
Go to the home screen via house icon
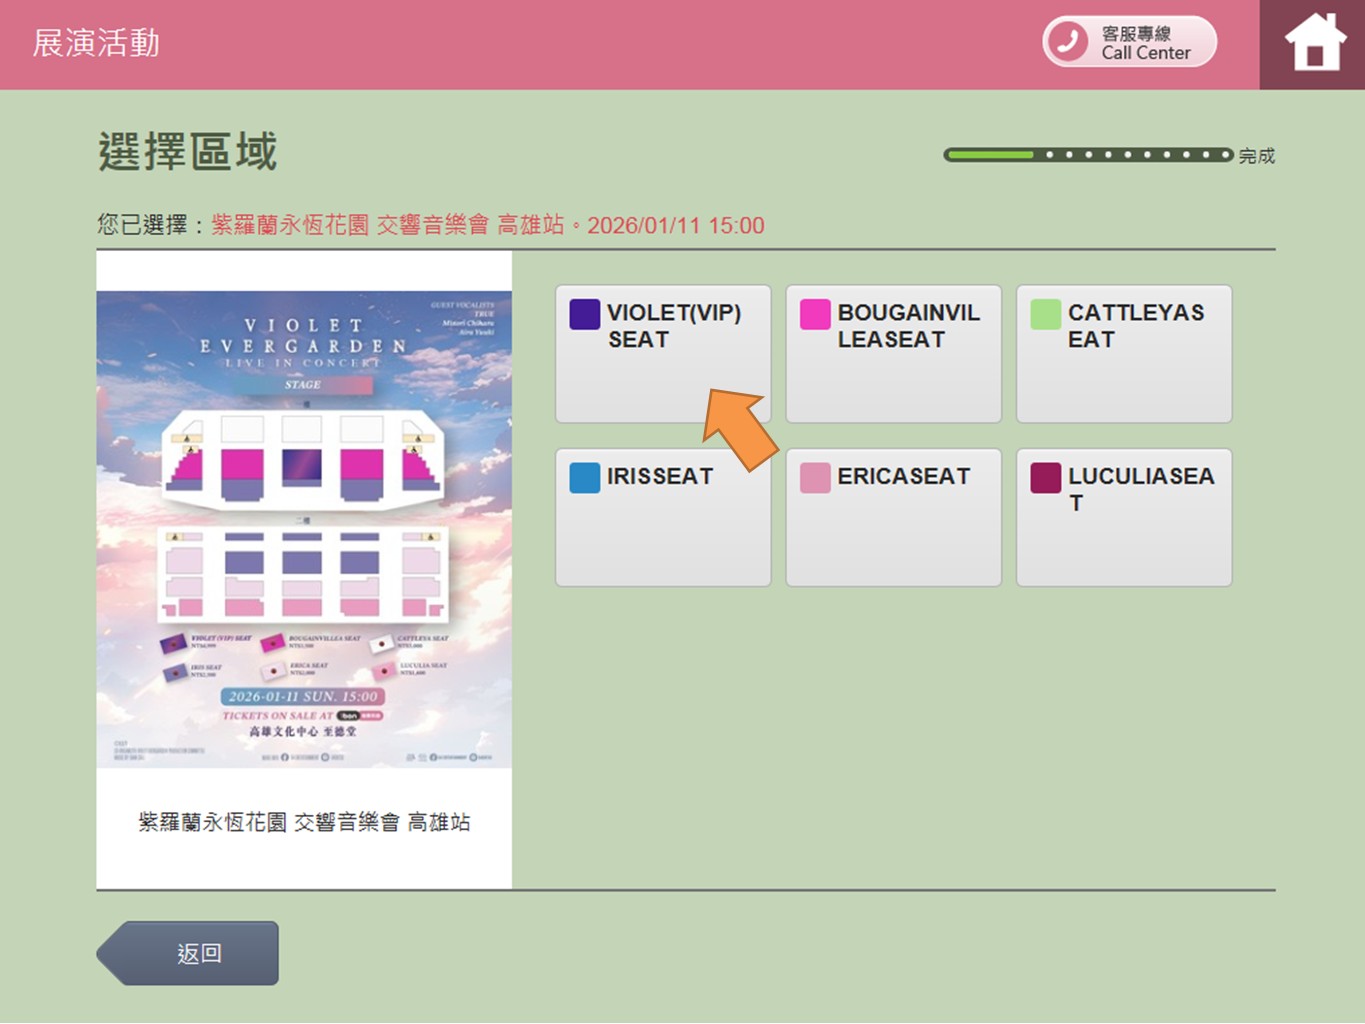(x=1314, y=44)
